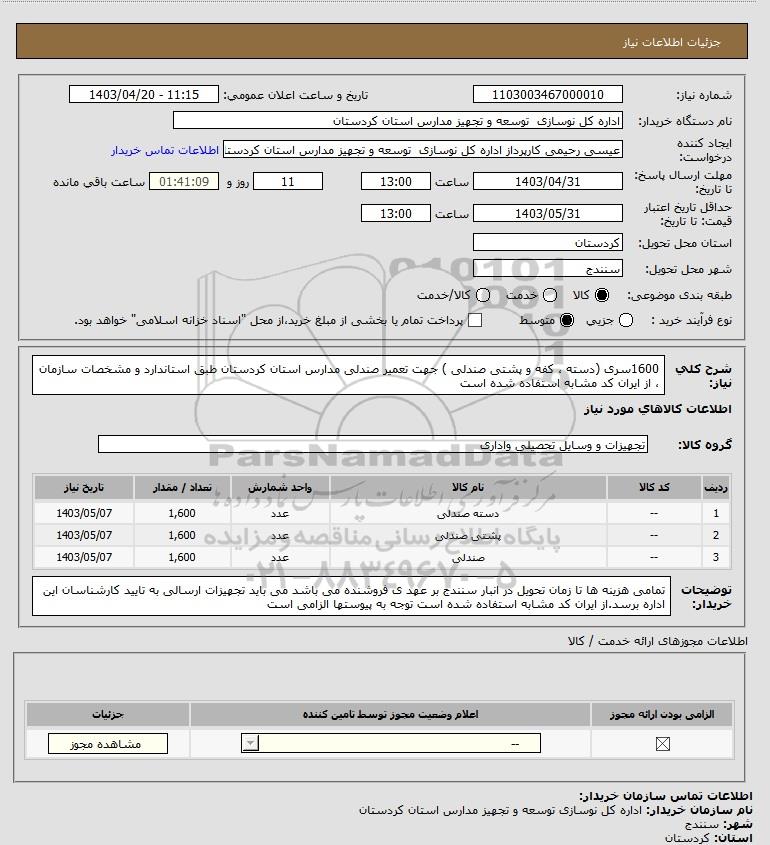Click the کد کالا column header
Viewport: 770px width, 845px height.
coord(654,487)
